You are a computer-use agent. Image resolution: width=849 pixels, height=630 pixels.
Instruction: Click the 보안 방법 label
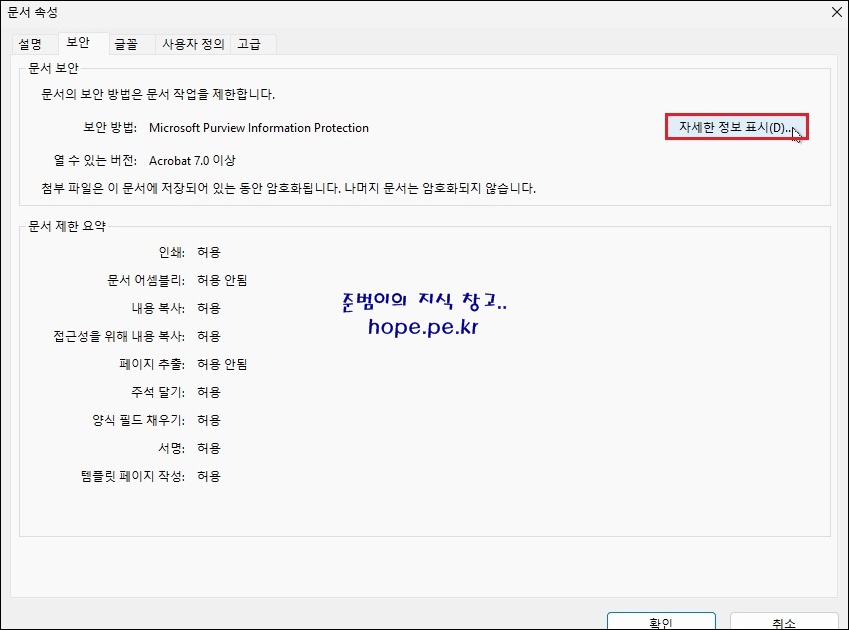pos(110,128)
